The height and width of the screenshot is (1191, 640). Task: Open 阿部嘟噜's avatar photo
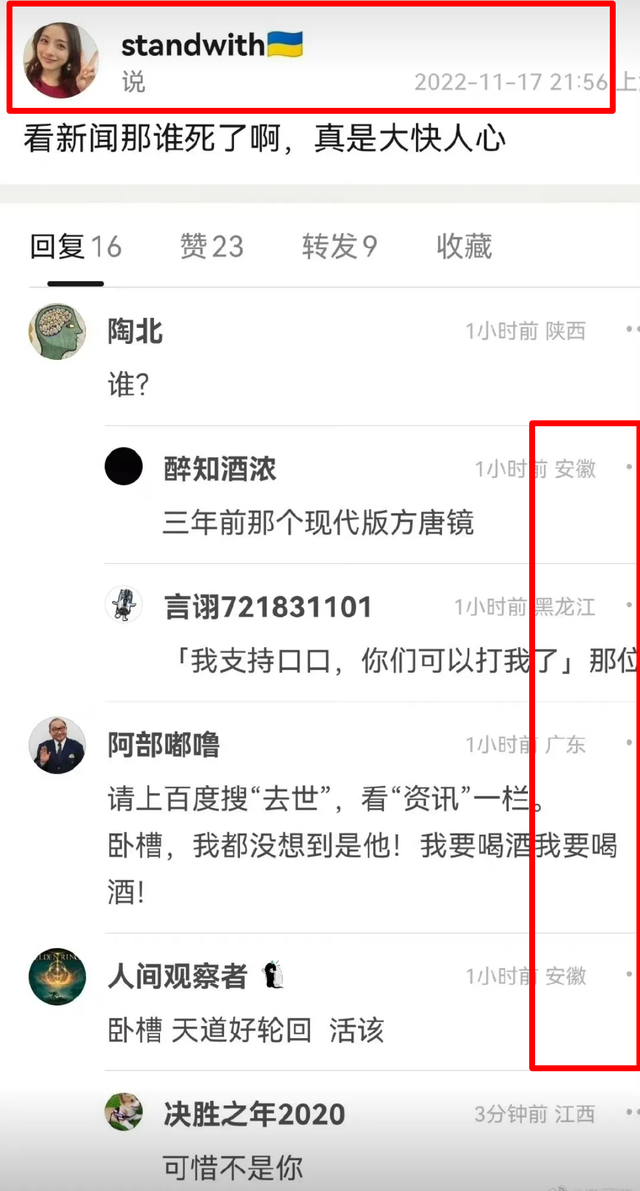(x=57, y=745)
